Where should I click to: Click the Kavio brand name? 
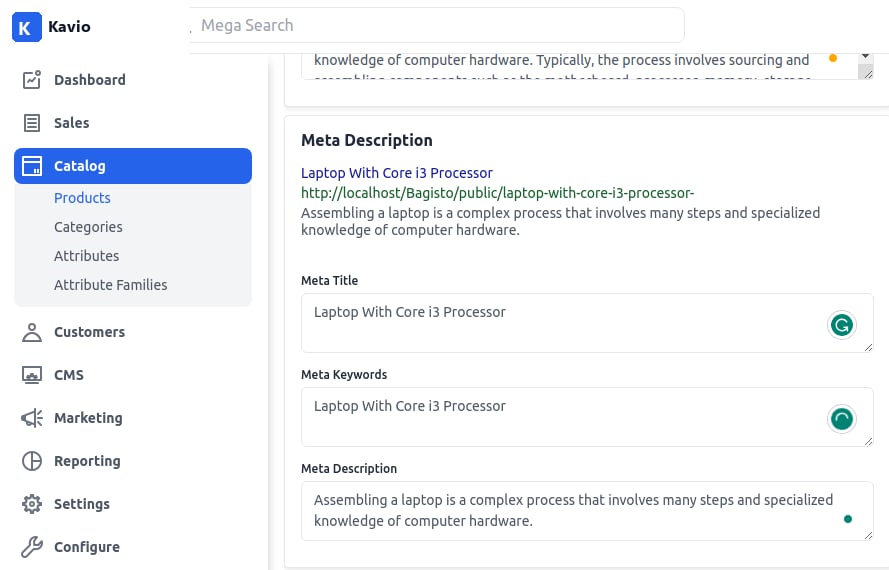[69, 27]
